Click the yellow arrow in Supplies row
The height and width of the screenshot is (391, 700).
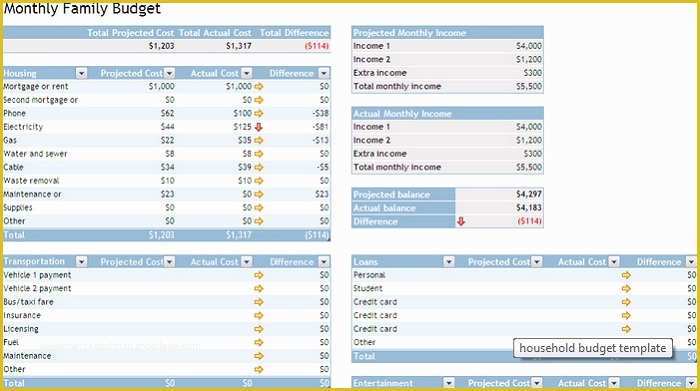tap(259, 208)
